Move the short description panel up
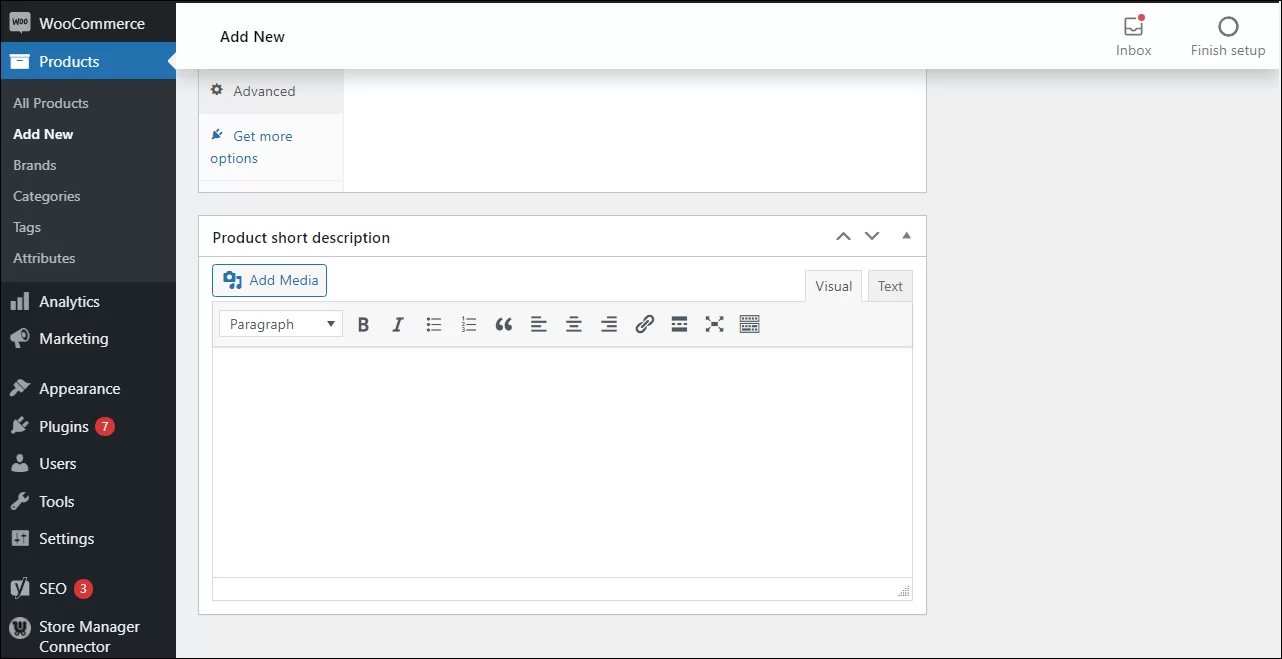The width and height of the screenshot is (1282, 659). [x=843, y=235]
